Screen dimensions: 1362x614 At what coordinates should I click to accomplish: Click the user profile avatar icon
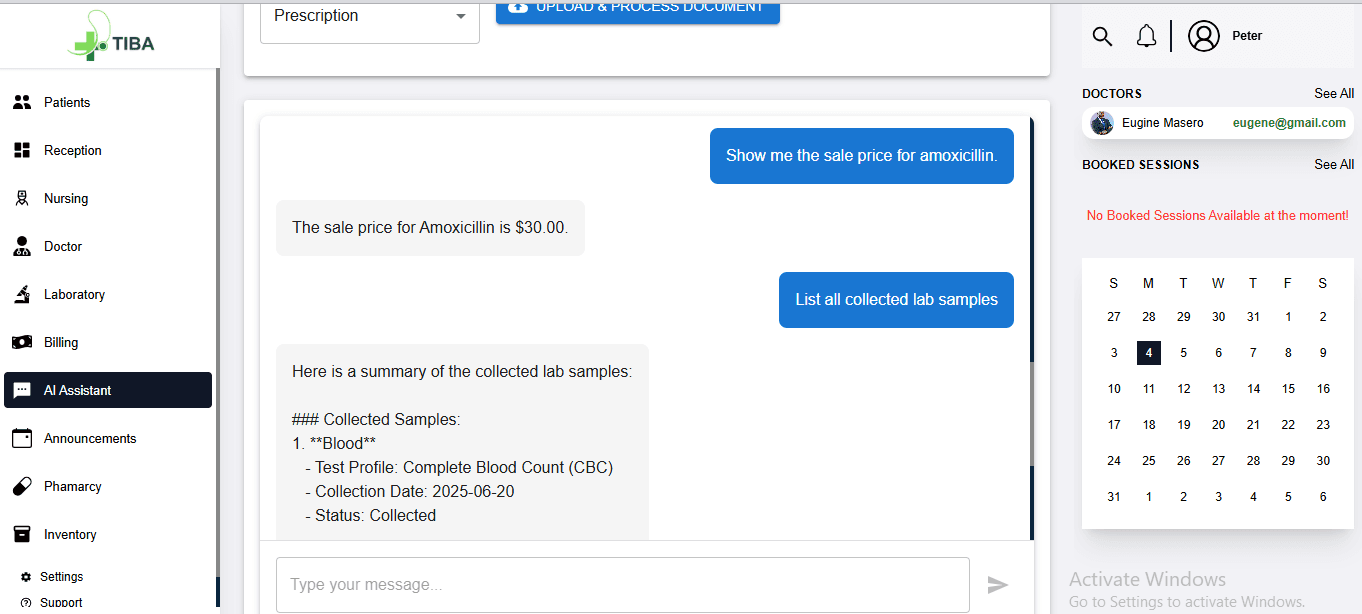1203,37
